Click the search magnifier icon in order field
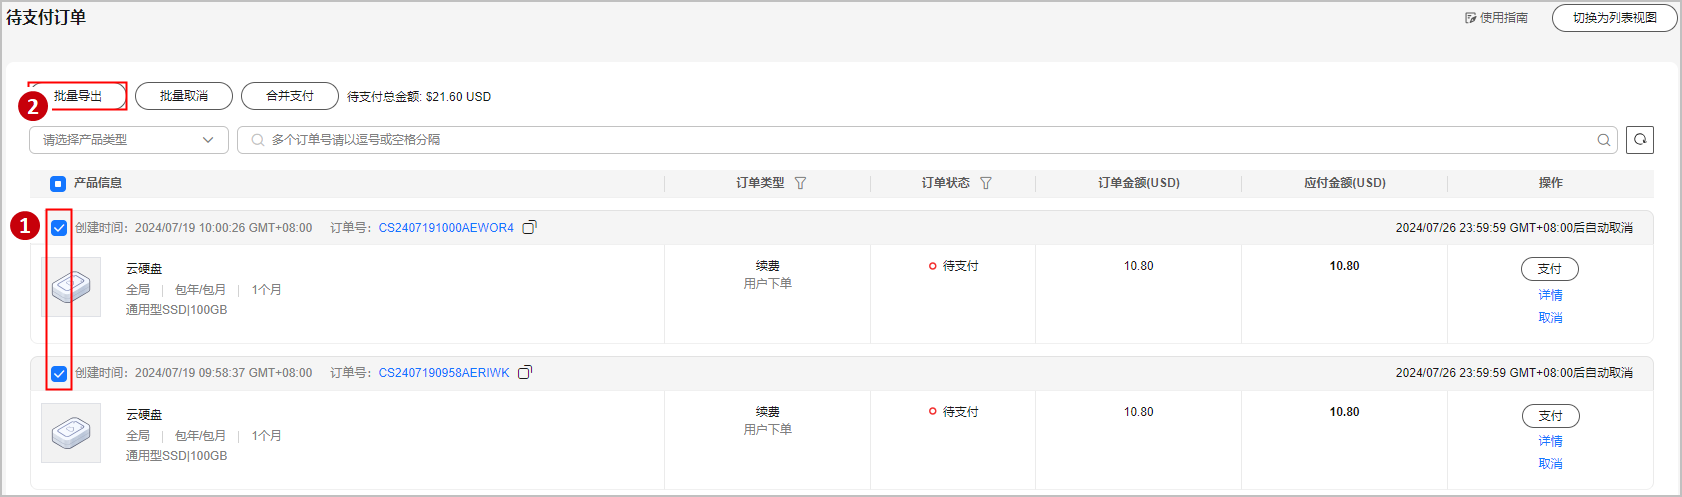Viewport: 1682px width, 497px height. point(1604,140)
